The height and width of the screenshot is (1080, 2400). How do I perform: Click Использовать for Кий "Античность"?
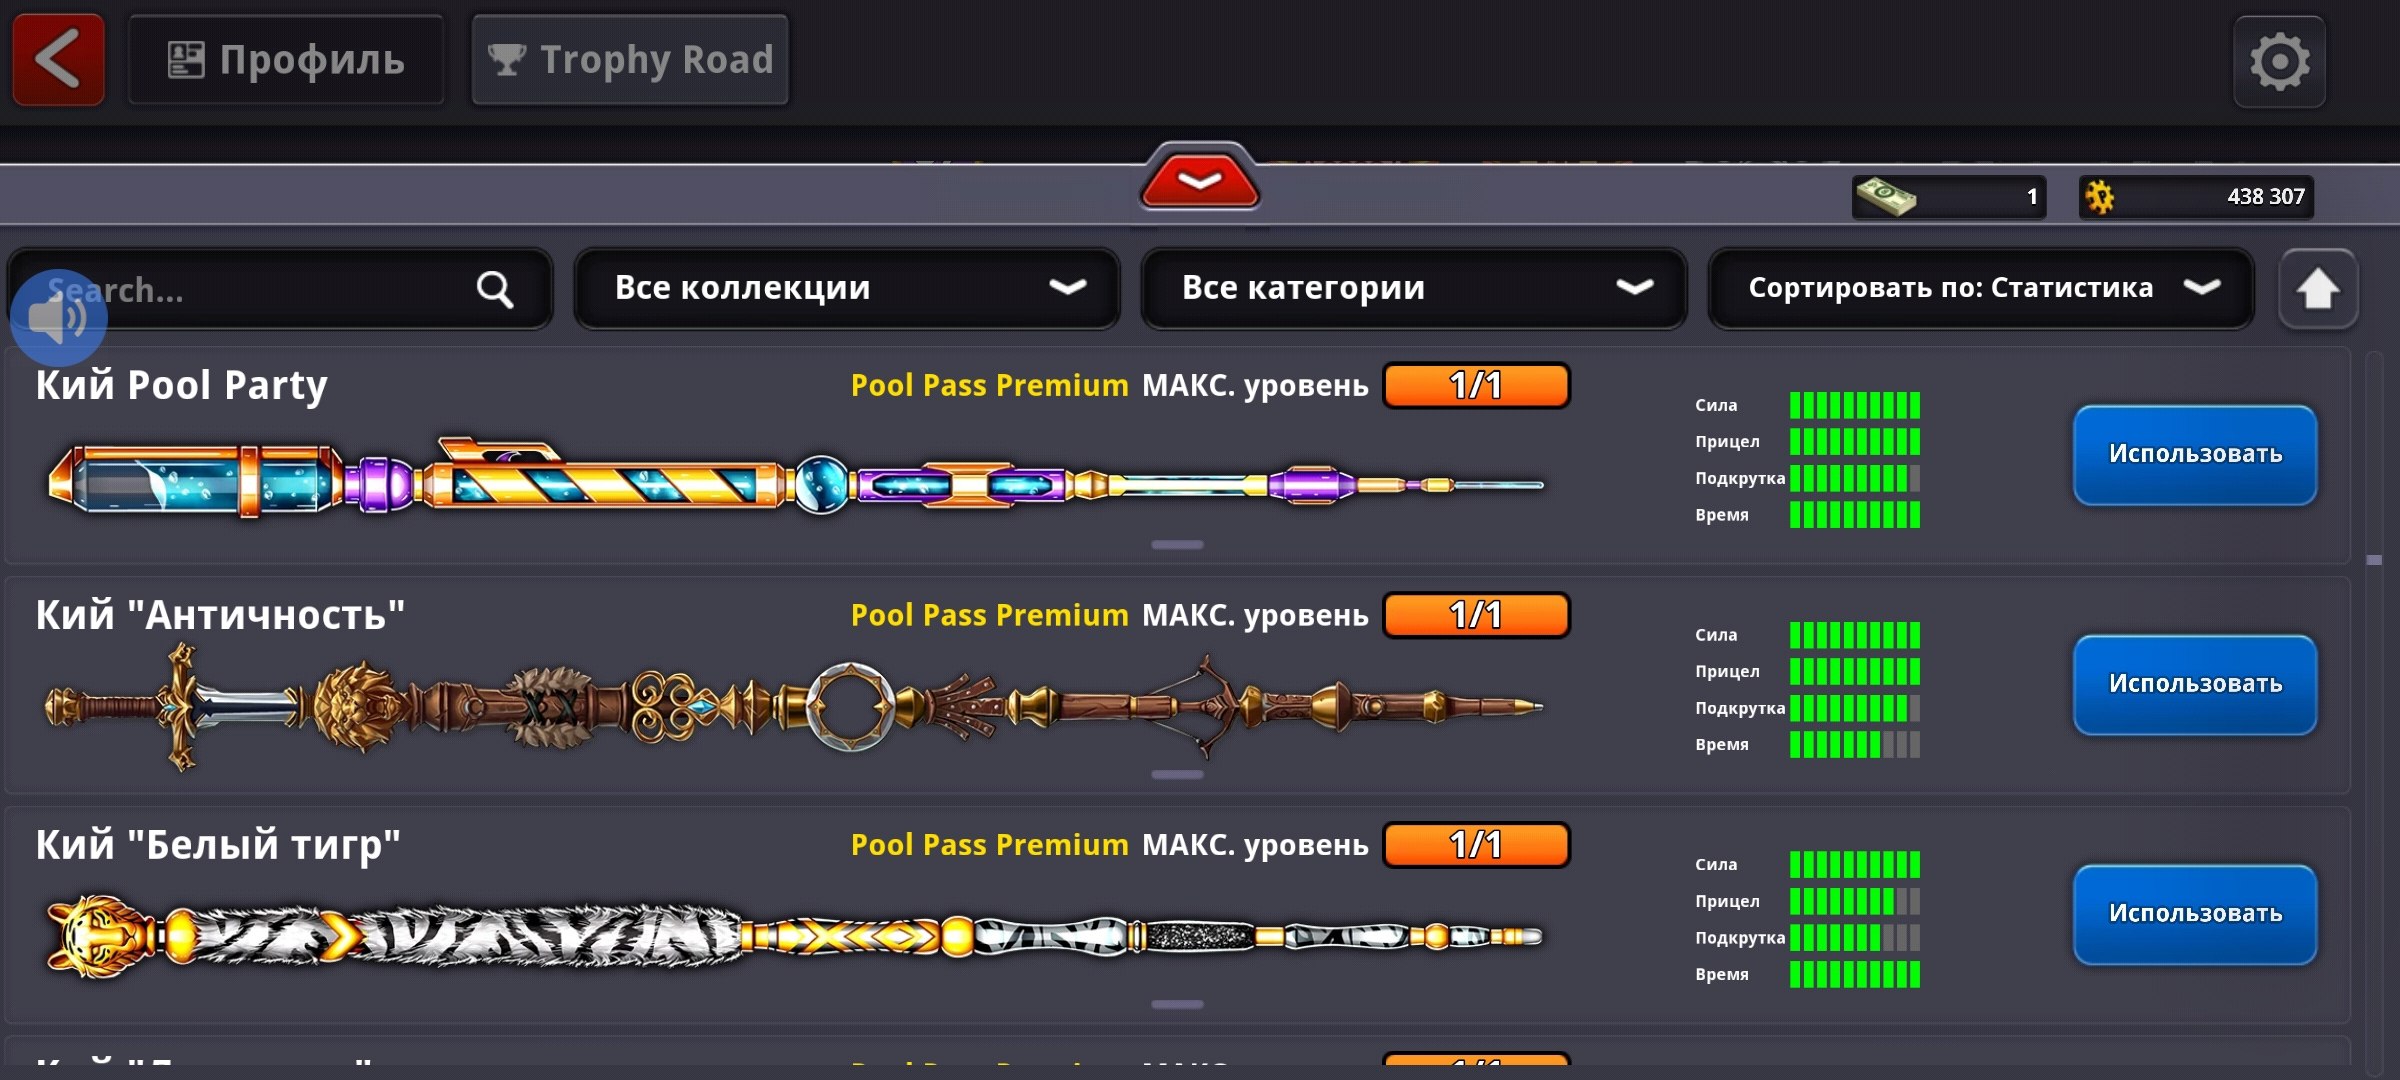[2195, 685]
